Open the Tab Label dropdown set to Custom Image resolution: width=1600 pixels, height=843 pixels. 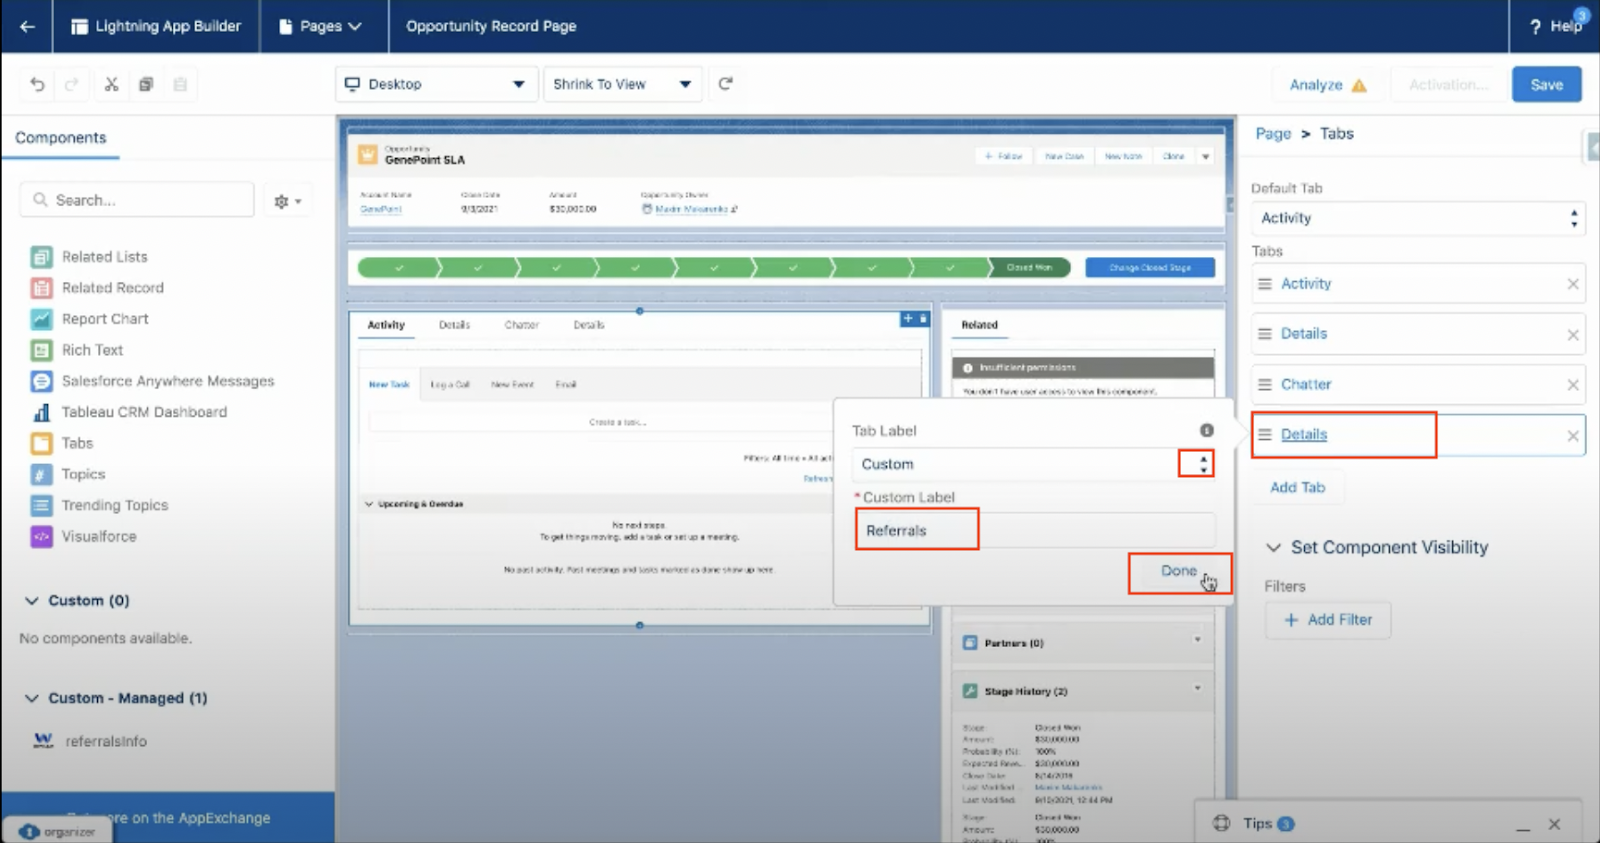click(x=1033, y=464)
